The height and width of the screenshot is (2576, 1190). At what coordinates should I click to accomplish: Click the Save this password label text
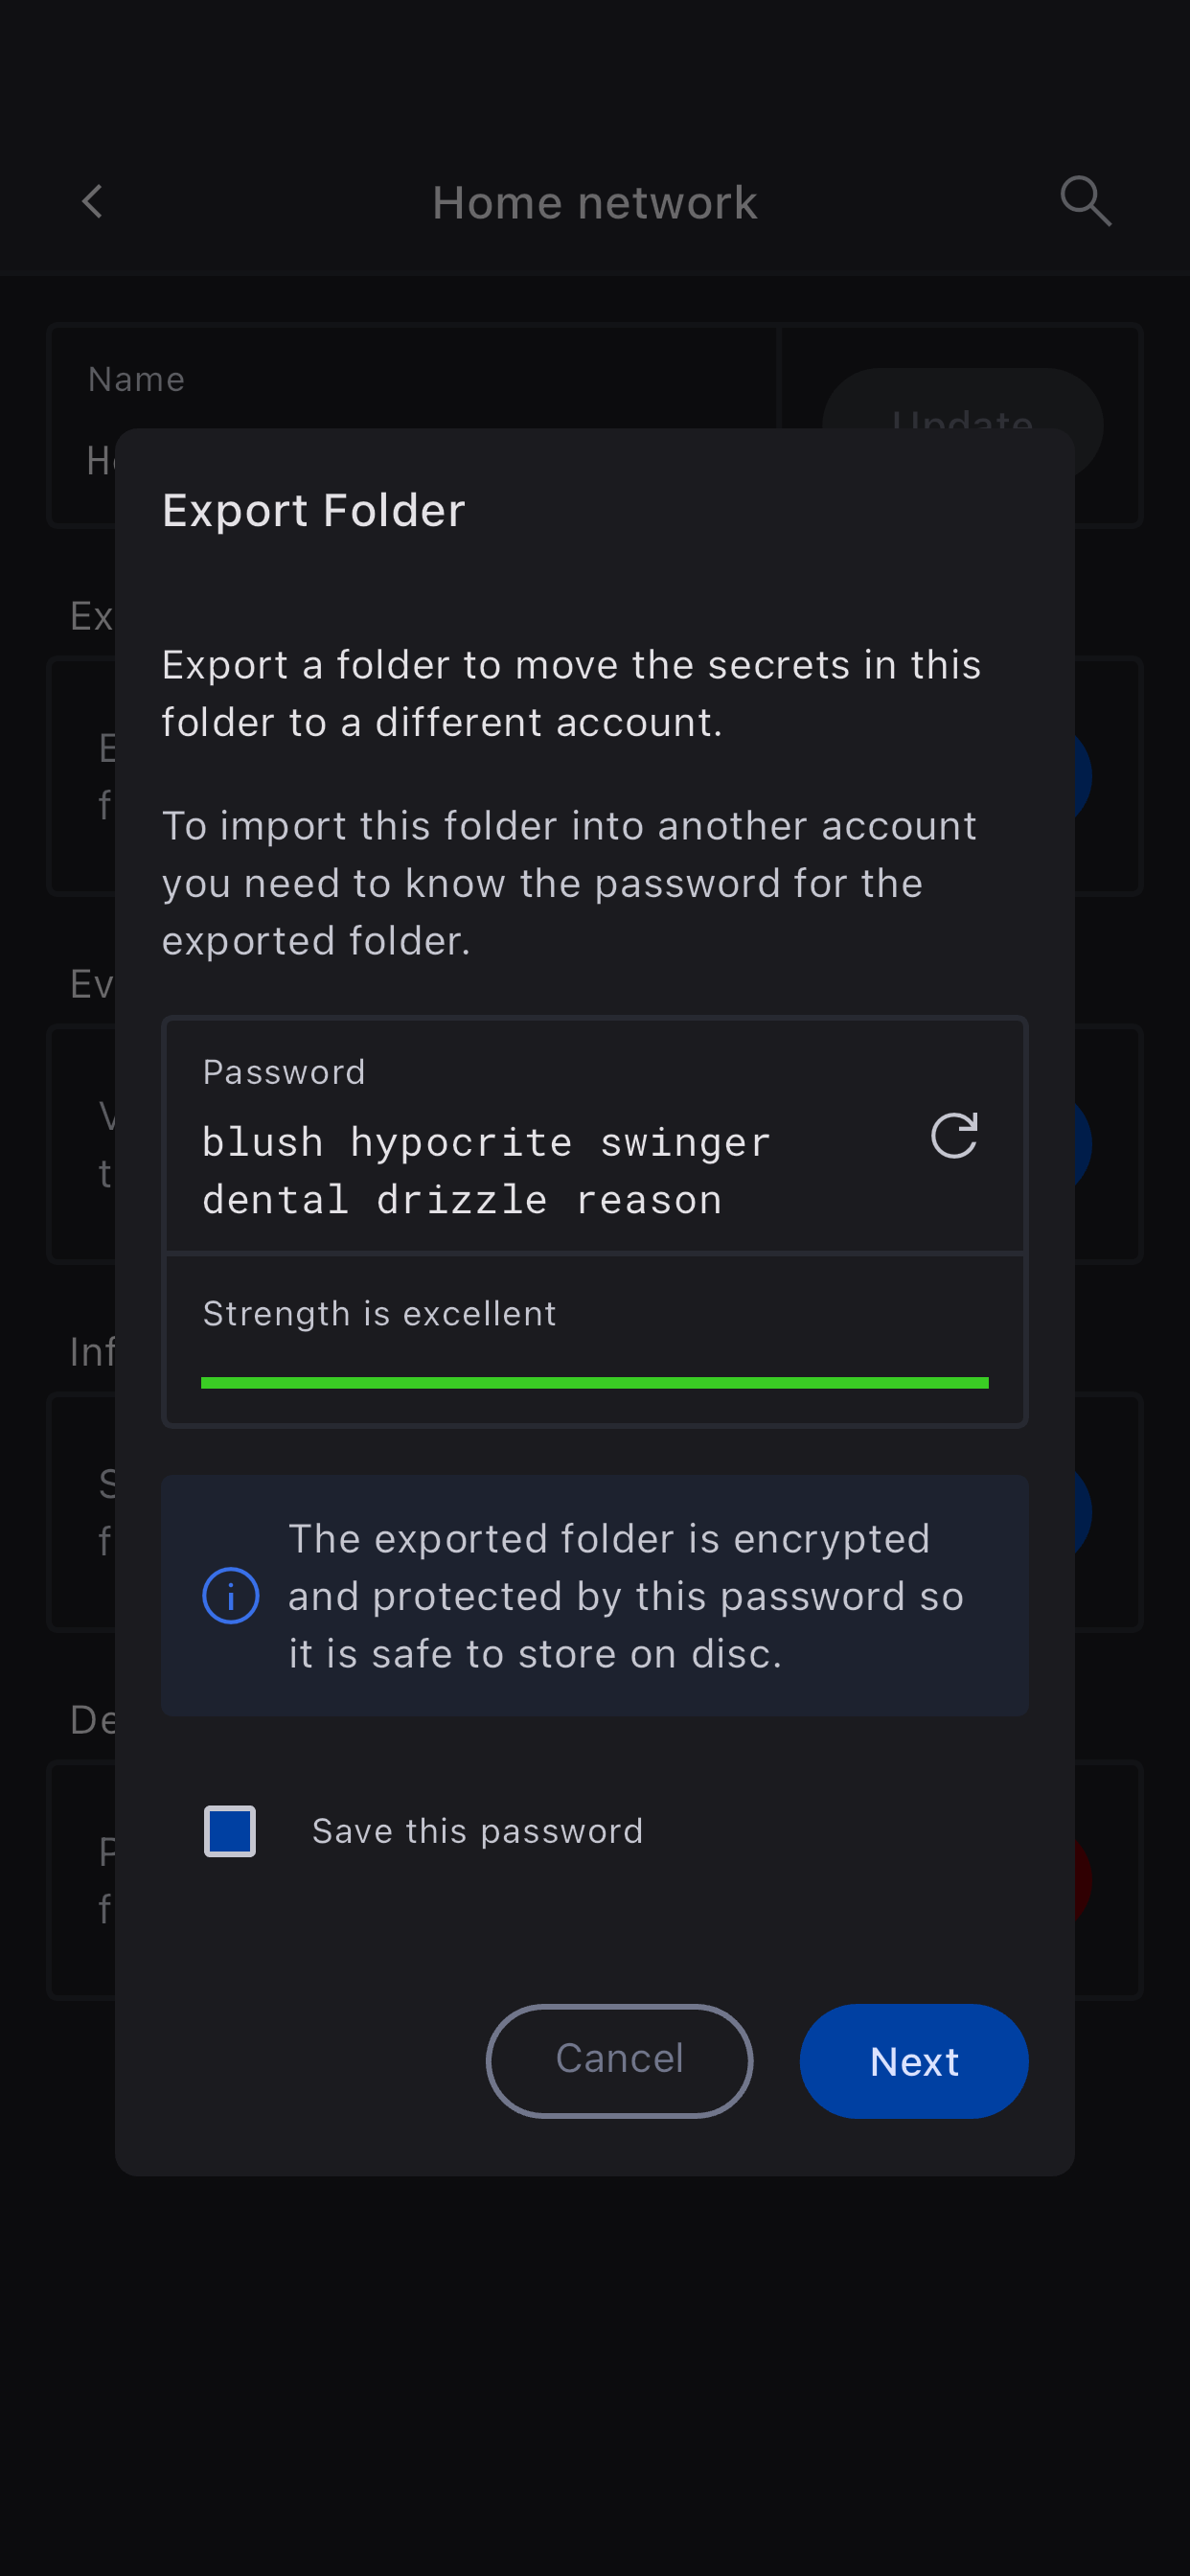(477, 1831)
